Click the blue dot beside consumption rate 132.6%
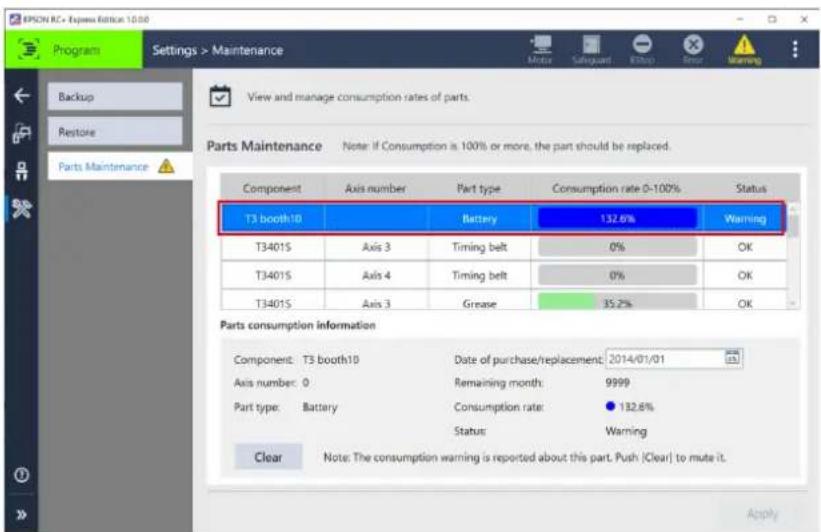821x532 pixels. coord(610,406)
